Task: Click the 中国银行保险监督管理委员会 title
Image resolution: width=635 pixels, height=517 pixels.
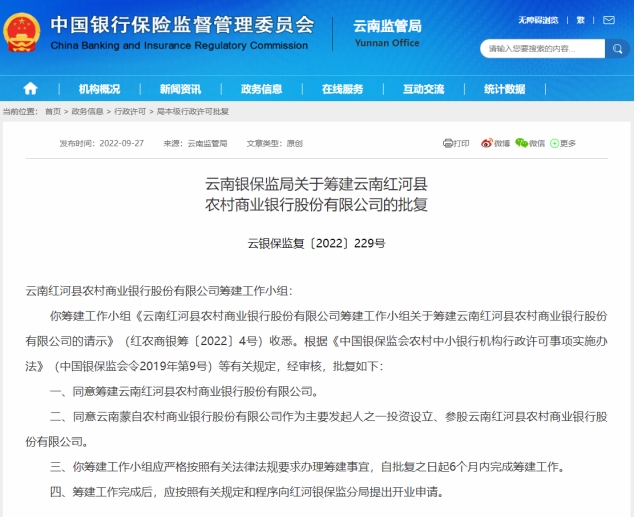Action: click(x=182, y=25)
